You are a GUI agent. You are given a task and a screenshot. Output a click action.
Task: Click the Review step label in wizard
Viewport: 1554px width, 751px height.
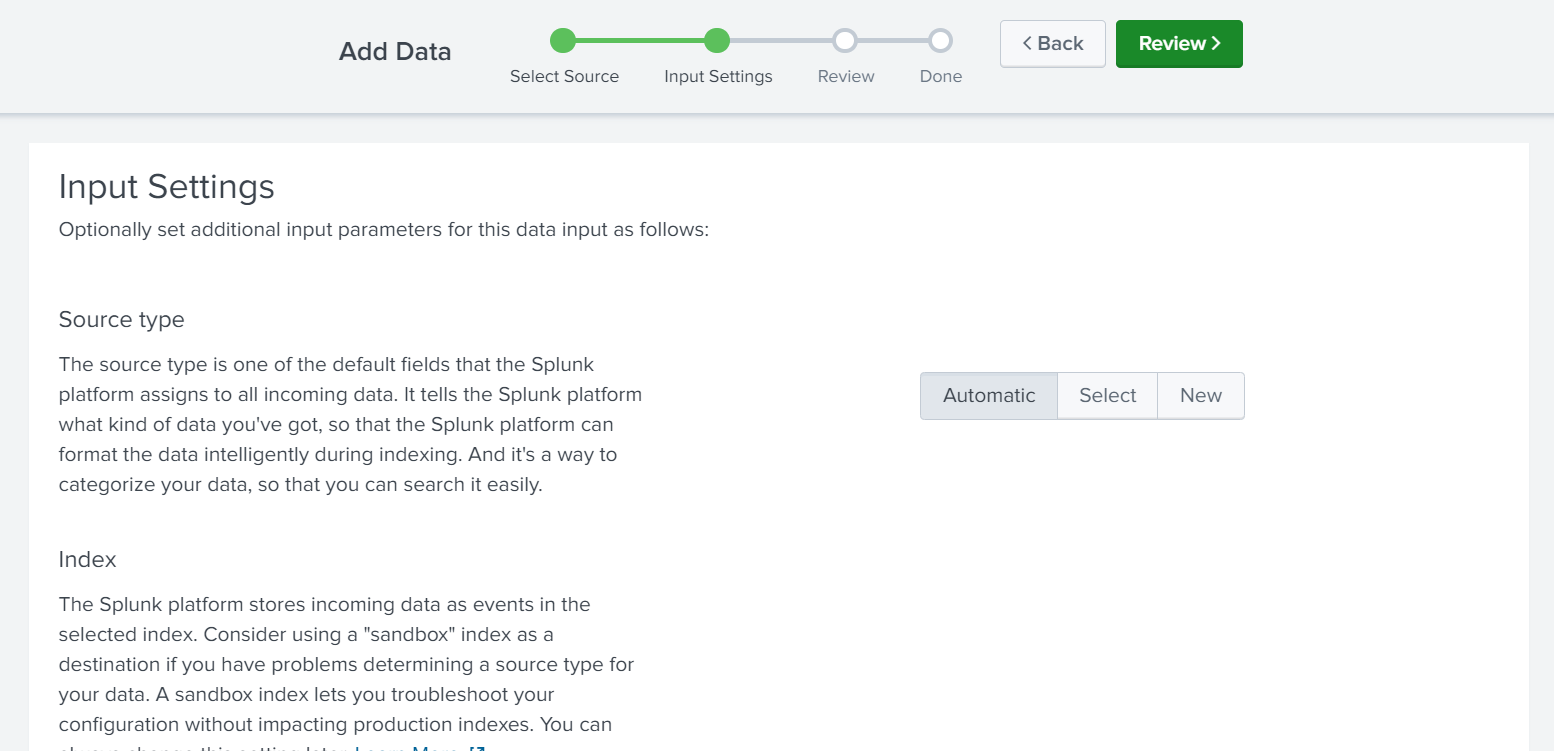coord(846,77)
